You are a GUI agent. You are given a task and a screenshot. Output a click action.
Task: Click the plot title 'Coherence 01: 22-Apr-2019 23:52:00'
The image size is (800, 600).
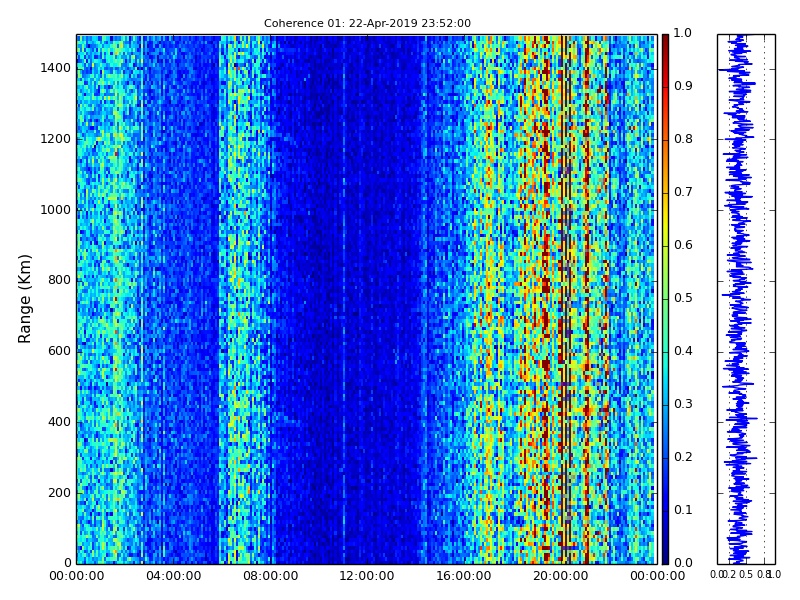point(367,23)
